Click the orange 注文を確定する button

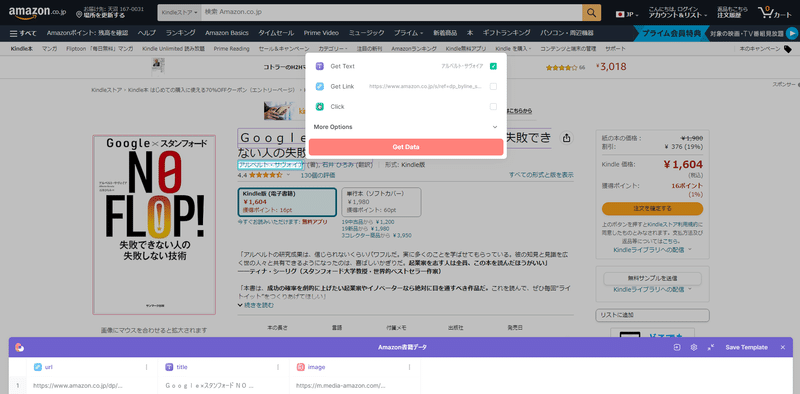tap(653, 209)
